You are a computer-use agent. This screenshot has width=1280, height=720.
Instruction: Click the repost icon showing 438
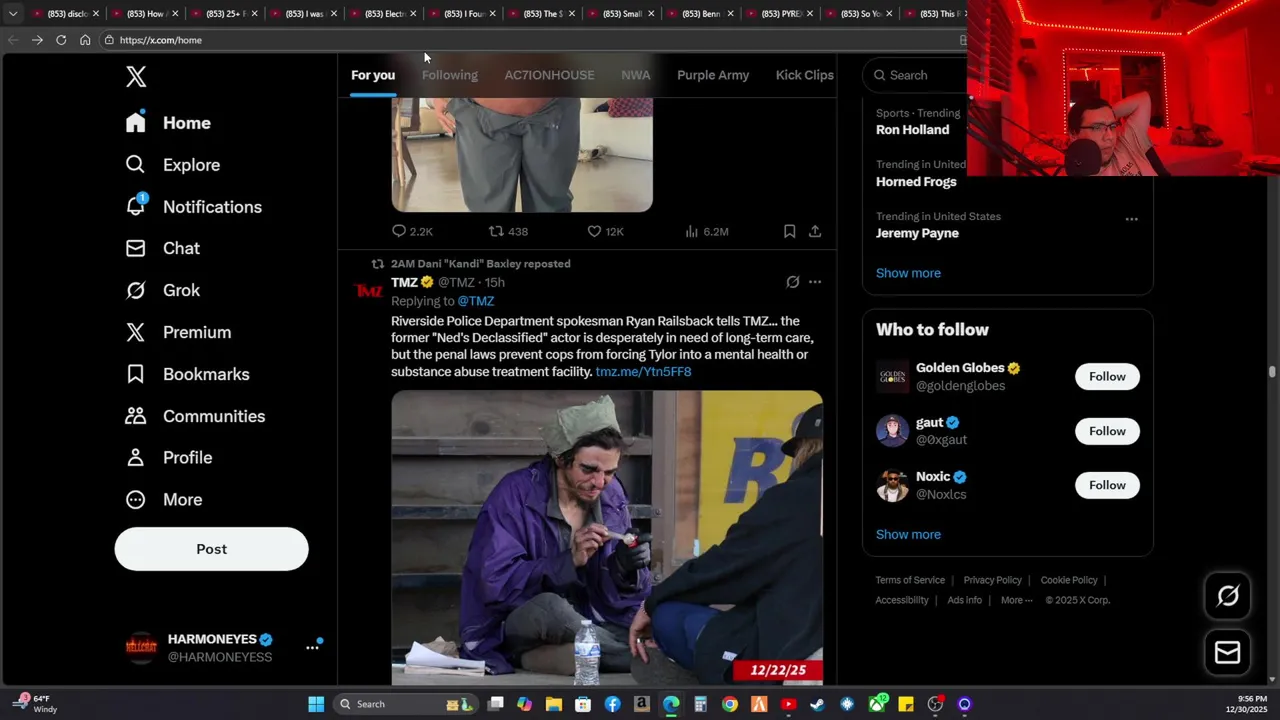click(x=496, y=231)
